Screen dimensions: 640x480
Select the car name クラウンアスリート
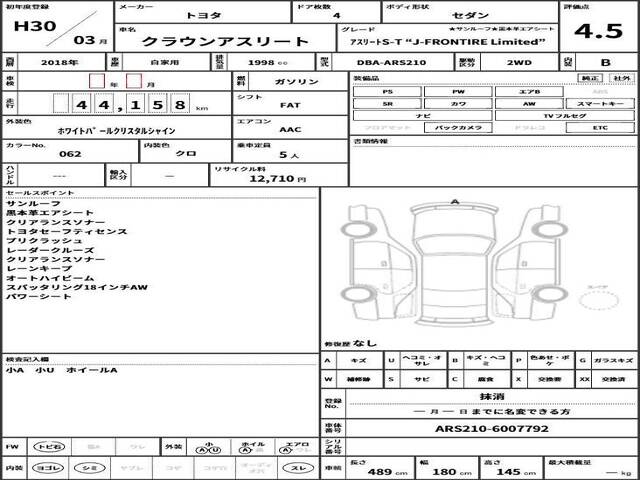tap(225, 41)
